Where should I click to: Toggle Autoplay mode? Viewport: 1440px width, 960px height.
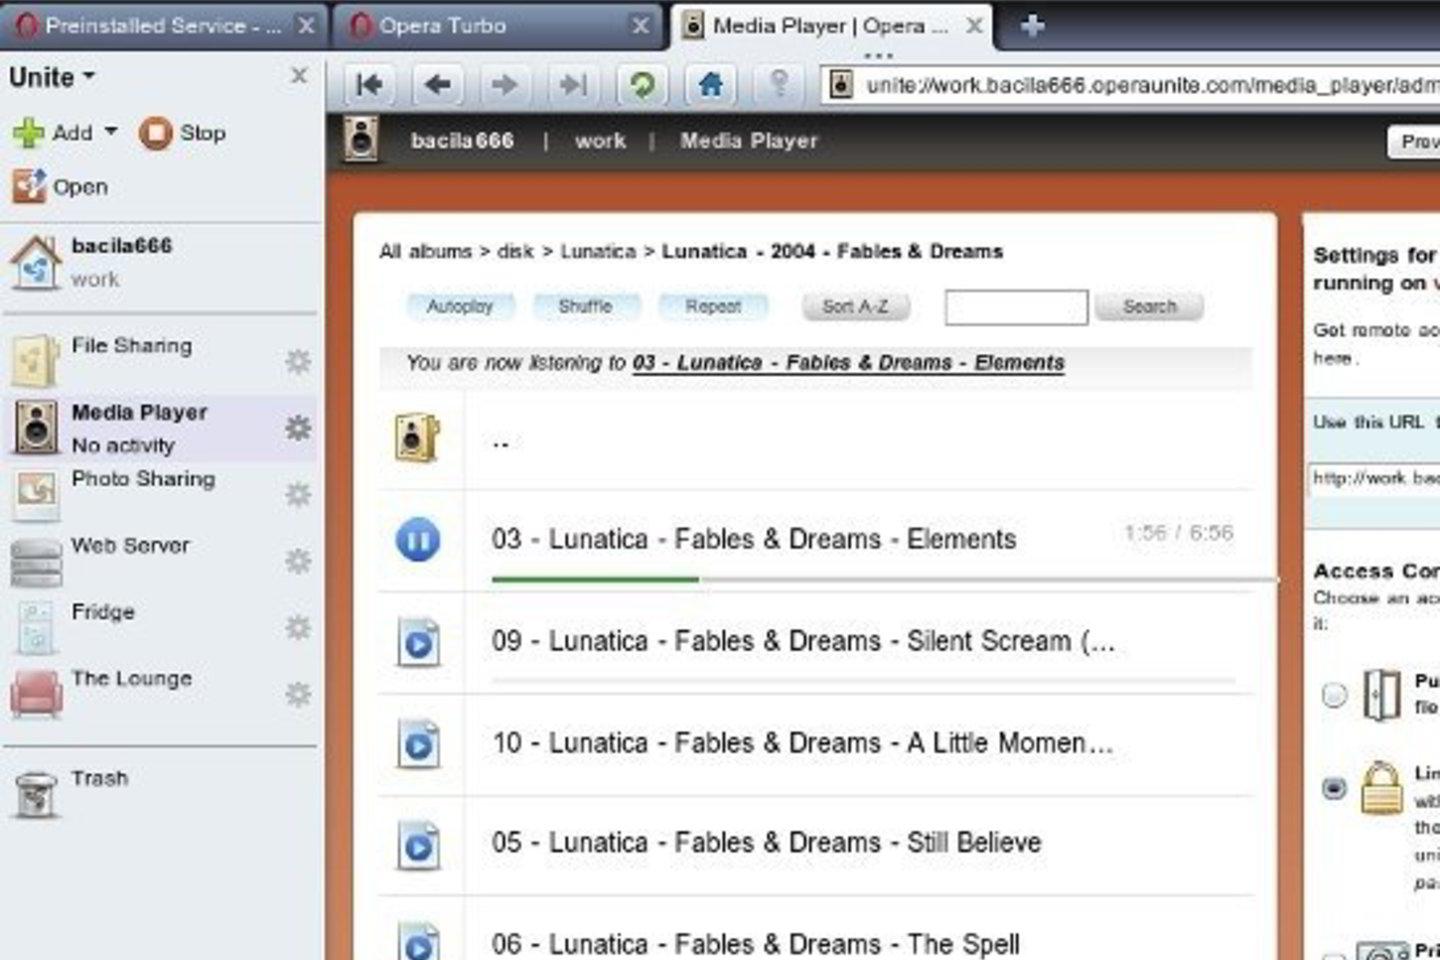point(460,306)
